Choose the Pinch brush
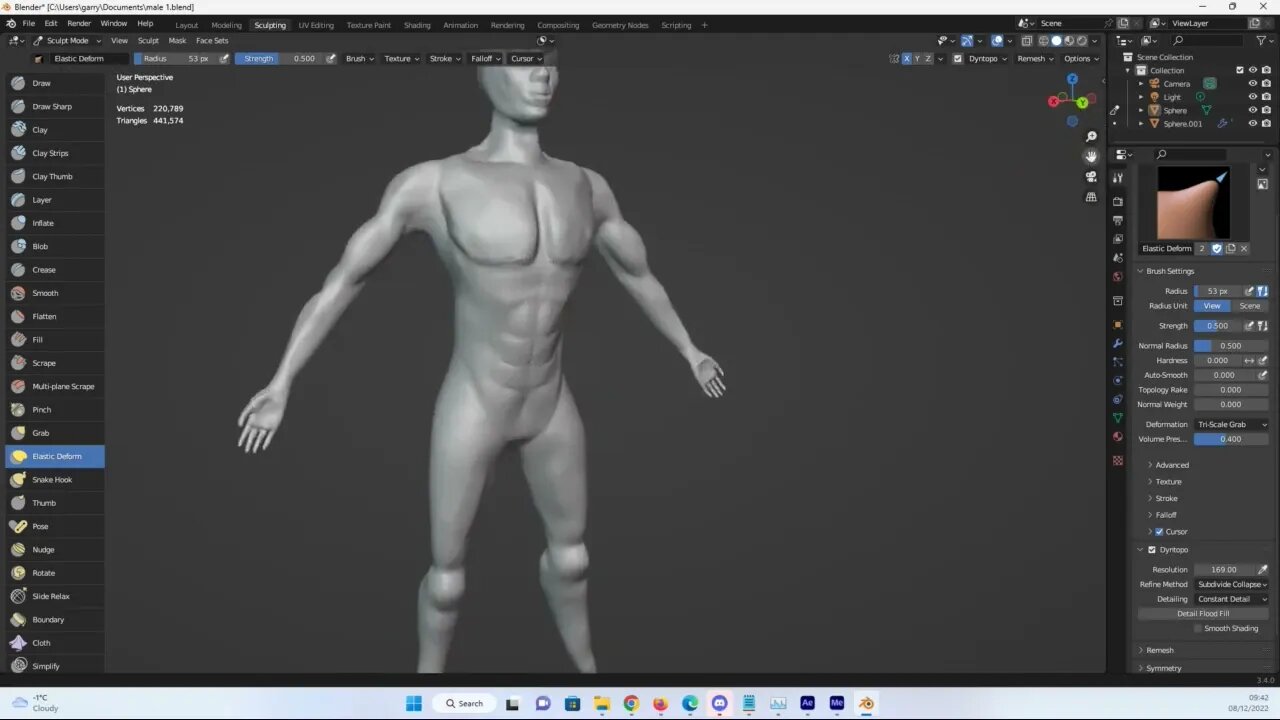1280x720 pixels. click(55, 410)
